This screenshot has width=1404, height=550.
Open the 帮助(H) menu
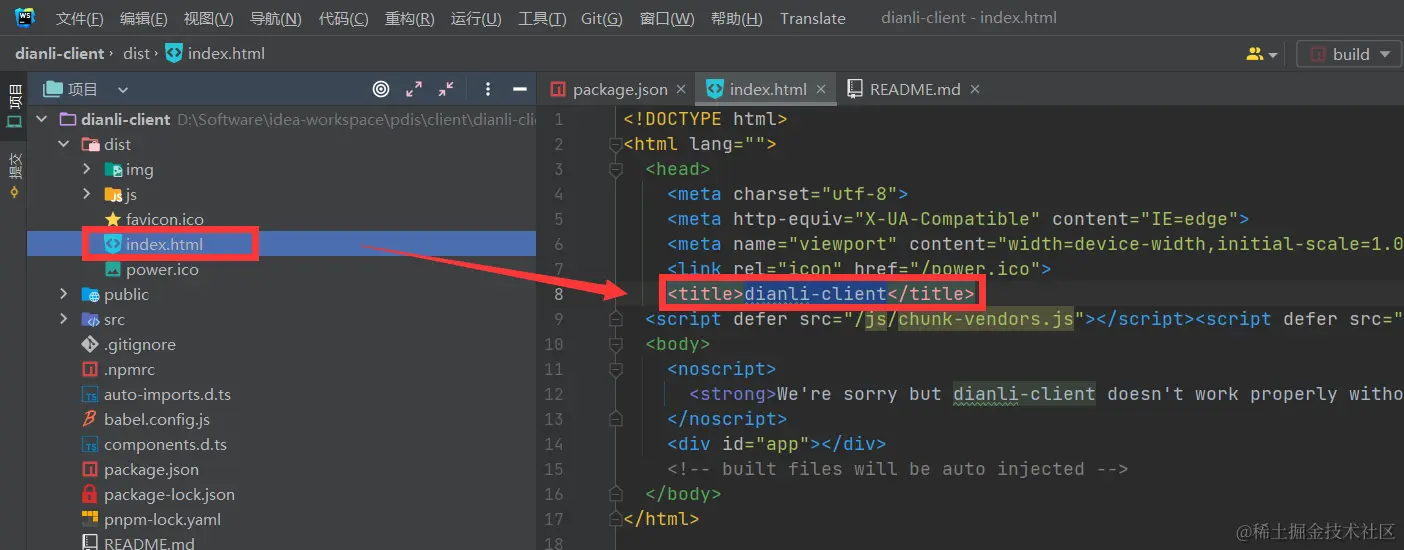click(x=736, y=18)
